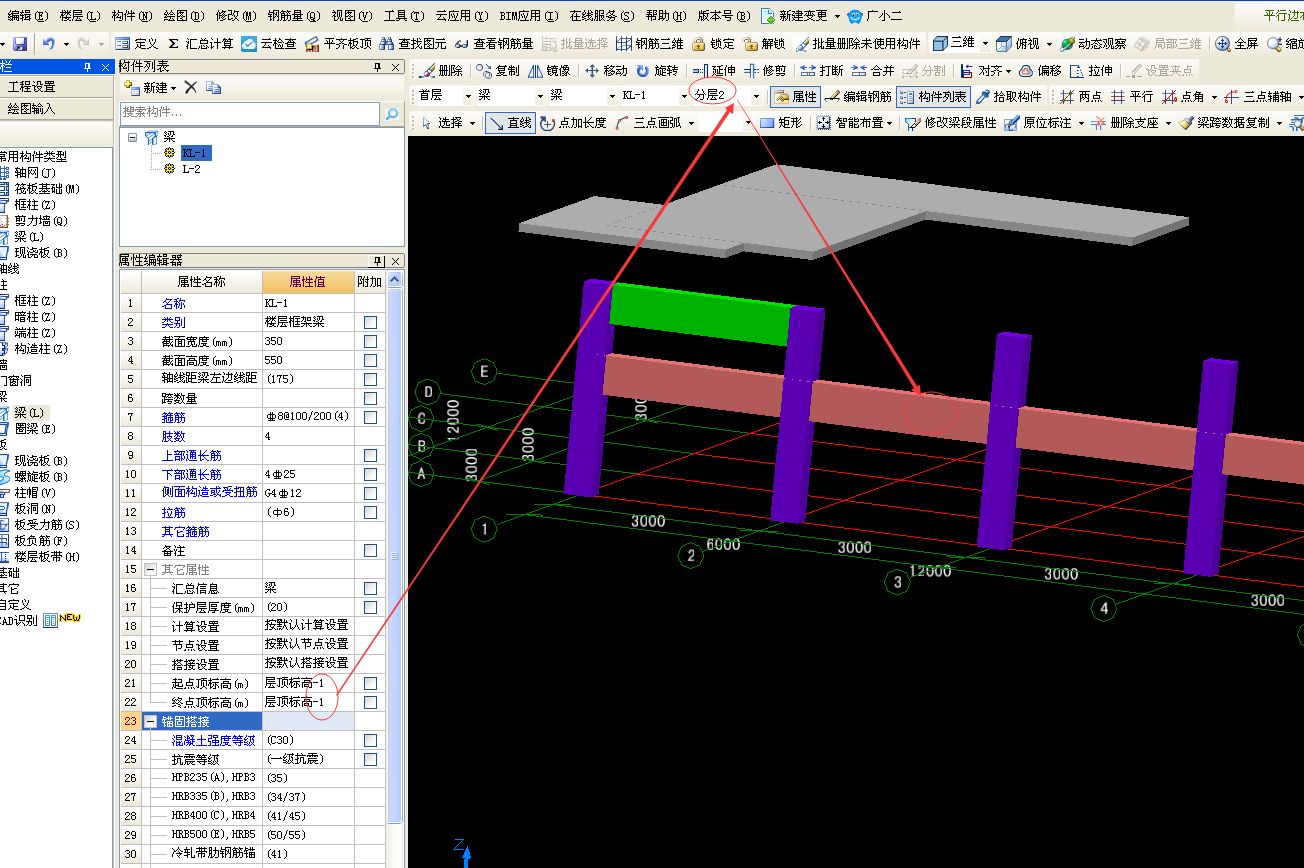Screen dimensions: 1304x868
Task: Collapse the 梁 tree node
Action: click(131, 137)
